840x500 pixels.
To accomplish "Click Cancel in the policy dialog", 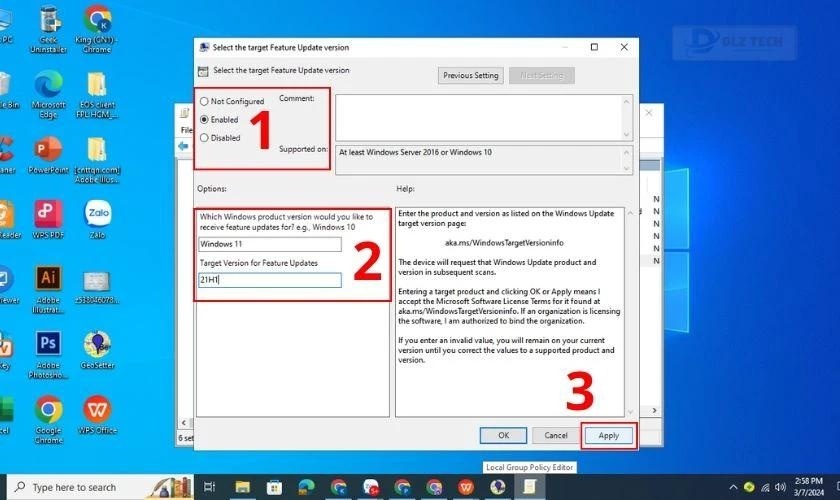I will coord(556,435).
